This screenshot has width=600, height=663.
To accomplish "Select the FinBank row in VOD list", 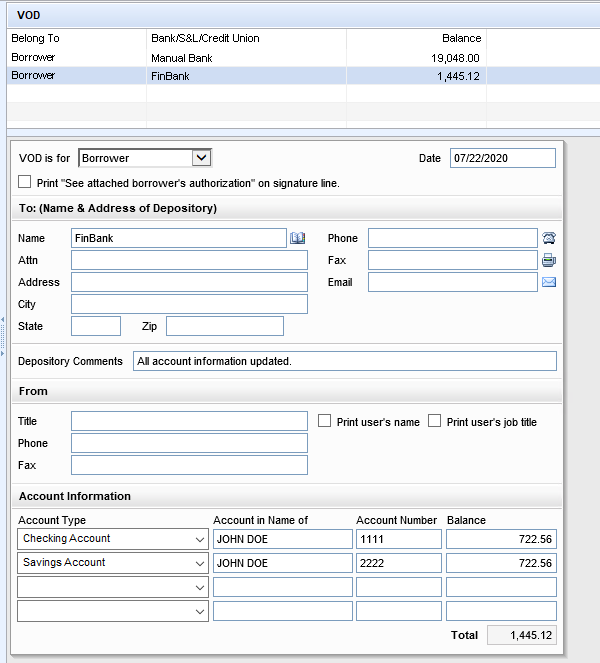I will tap(180, 75).
